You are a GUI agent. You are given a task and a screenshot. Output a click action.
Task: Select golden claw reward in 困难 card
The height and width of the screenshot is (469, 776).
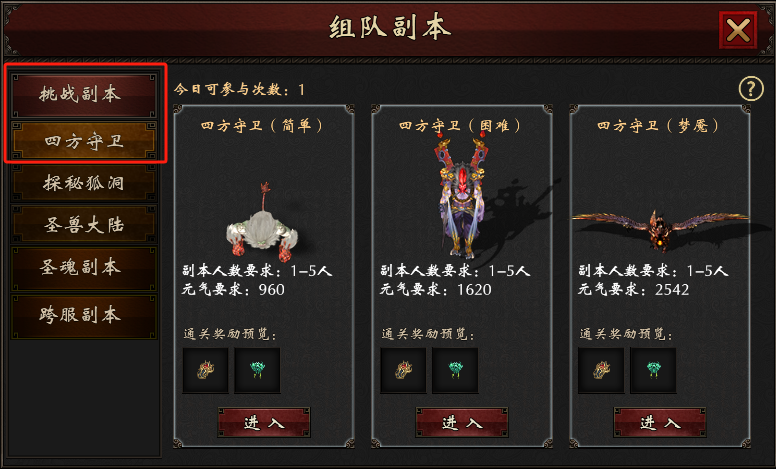(403, 370)
